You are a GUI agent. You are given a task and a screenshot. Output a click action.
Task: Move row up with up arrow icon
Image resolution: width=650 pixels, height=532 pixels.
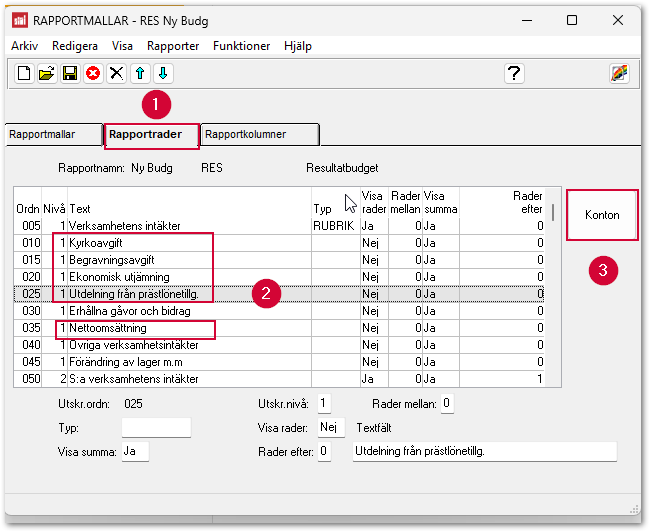tap(140, 73)
